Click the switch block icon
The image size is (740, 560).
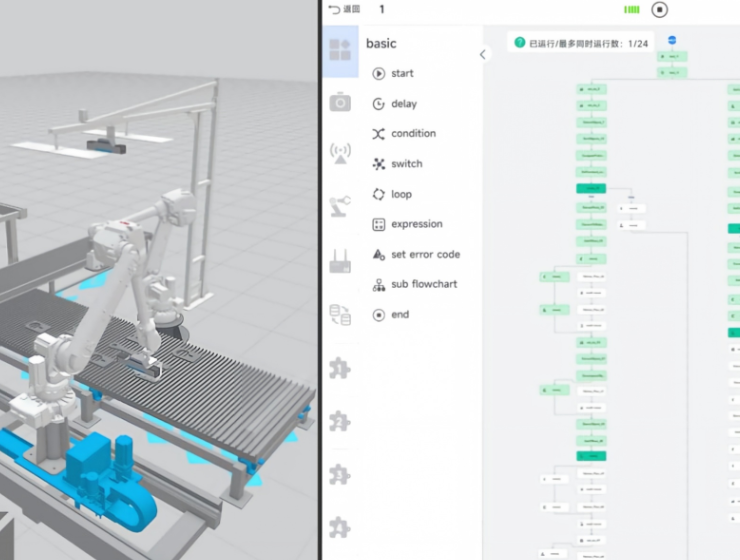pyautogui.click(x=378, y=164)
